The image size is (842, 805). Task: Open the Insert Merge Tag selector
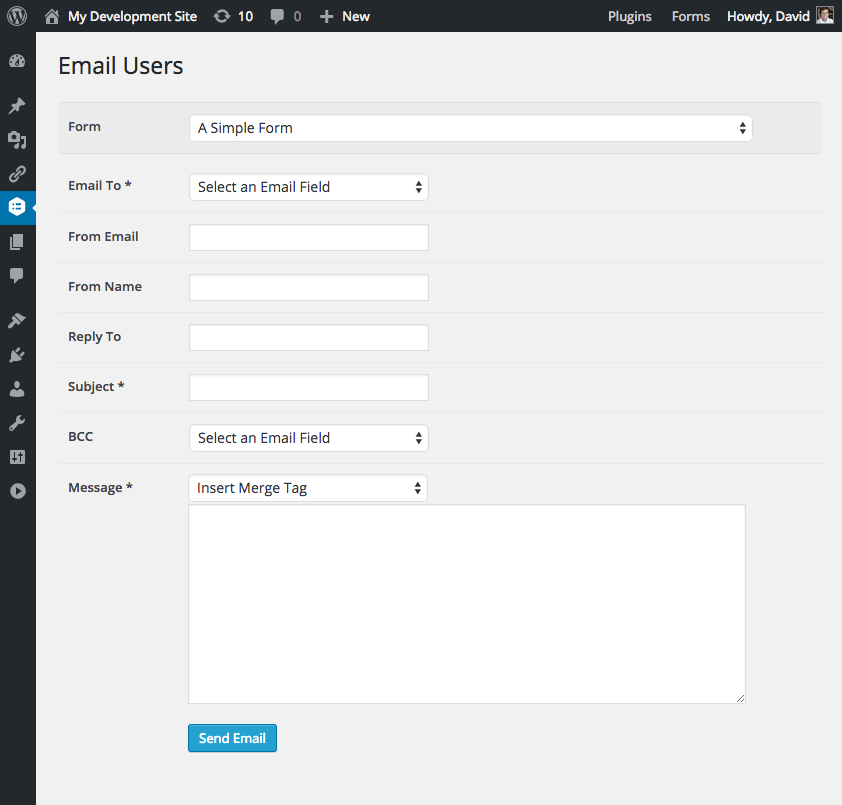point(308,488)
